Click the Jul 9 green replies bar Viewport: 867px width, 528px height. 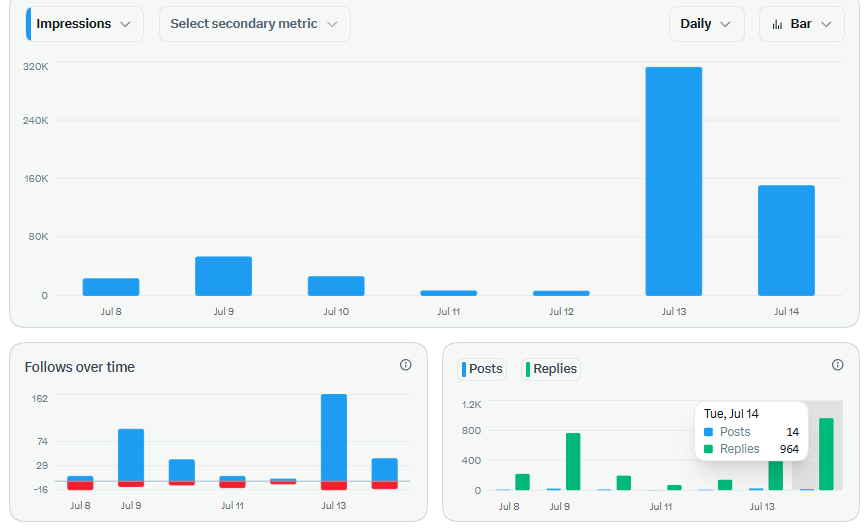pos(573,462)
